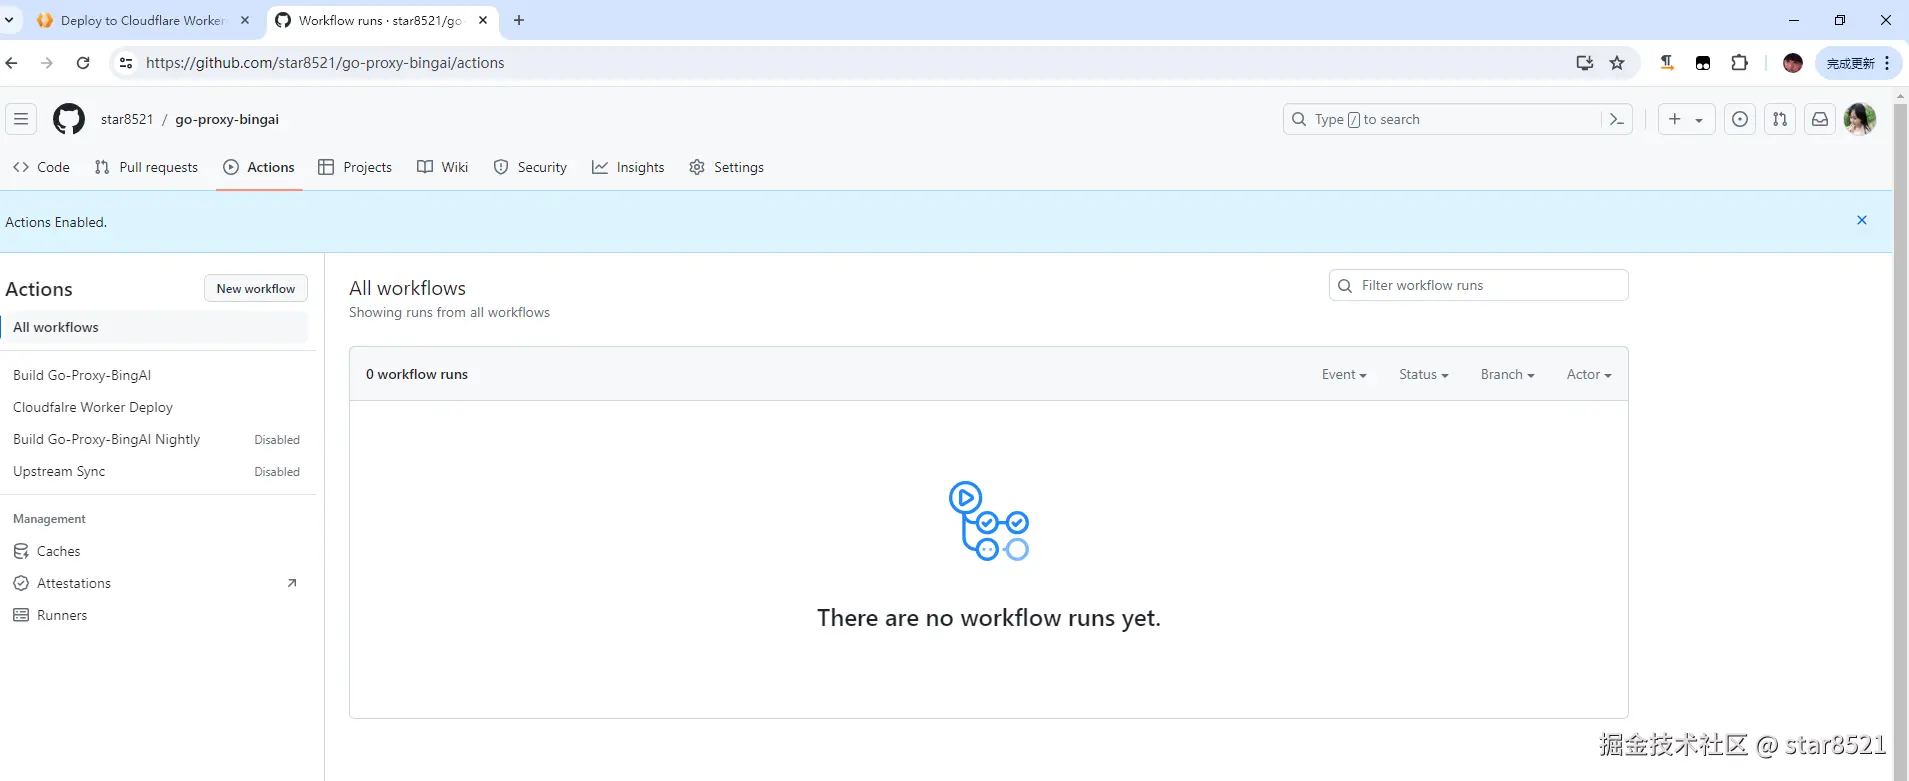
Task: Open the Code tab
Action: coord(42,167)
